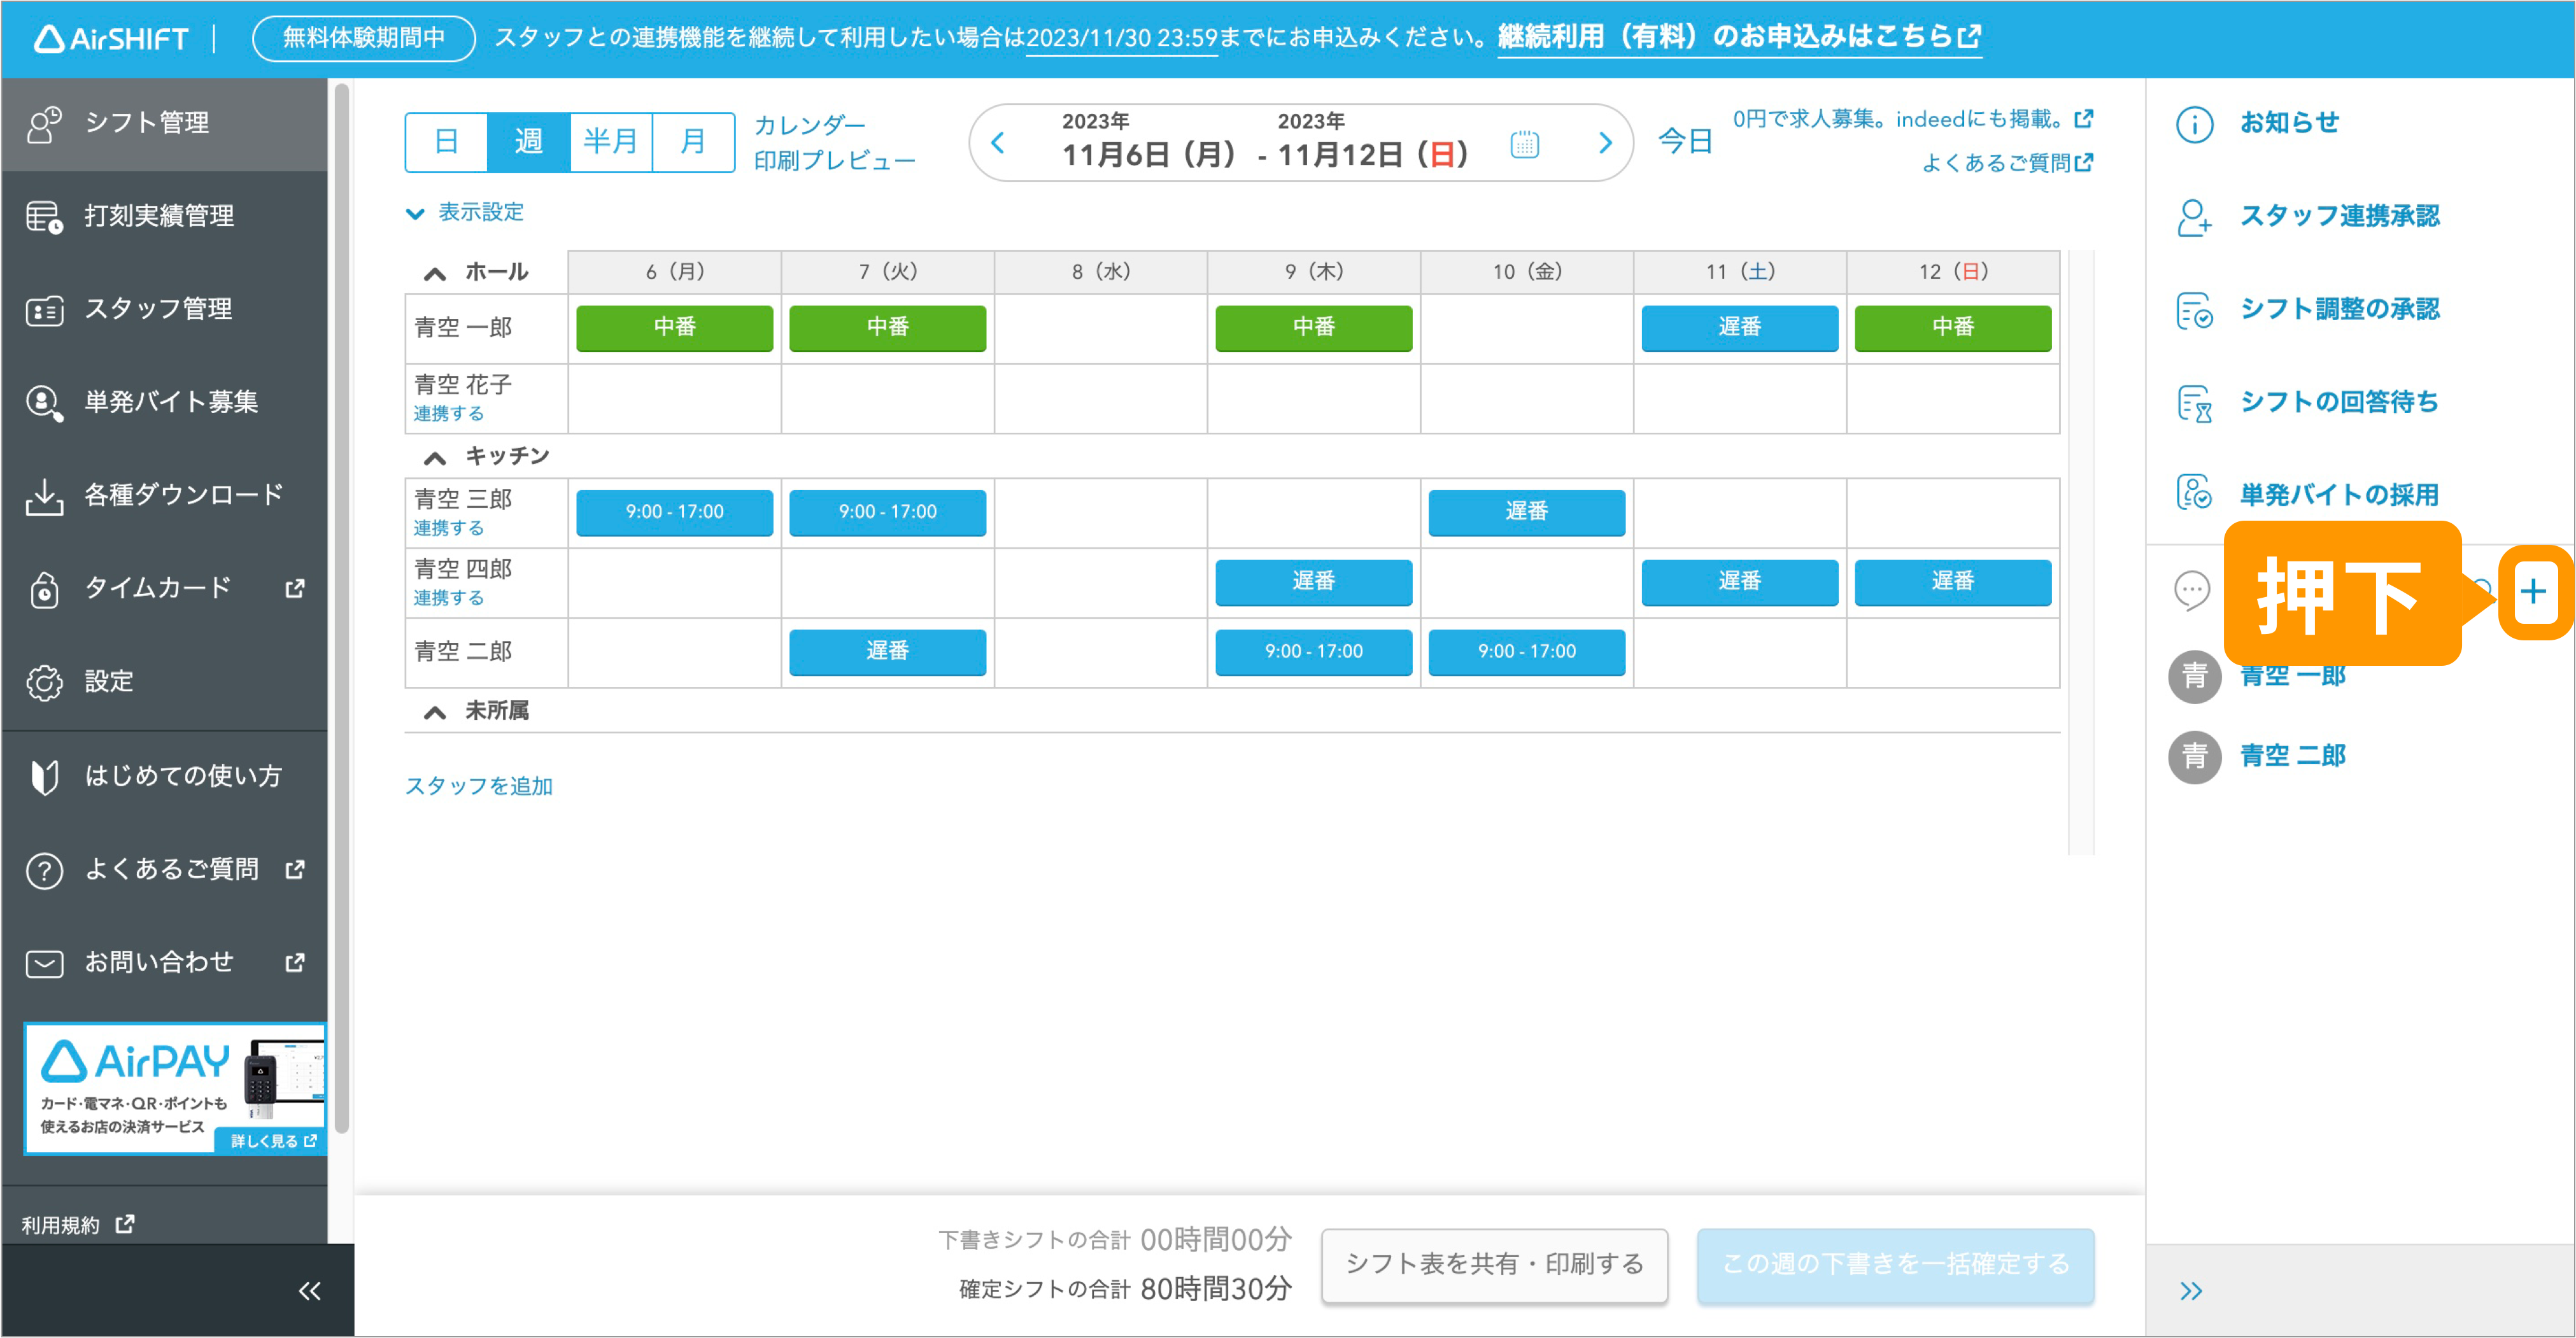The height and width of the screenshot is (1338, 2576).
Task: Open 印刷プレビュー link
Action: point(834,161)
